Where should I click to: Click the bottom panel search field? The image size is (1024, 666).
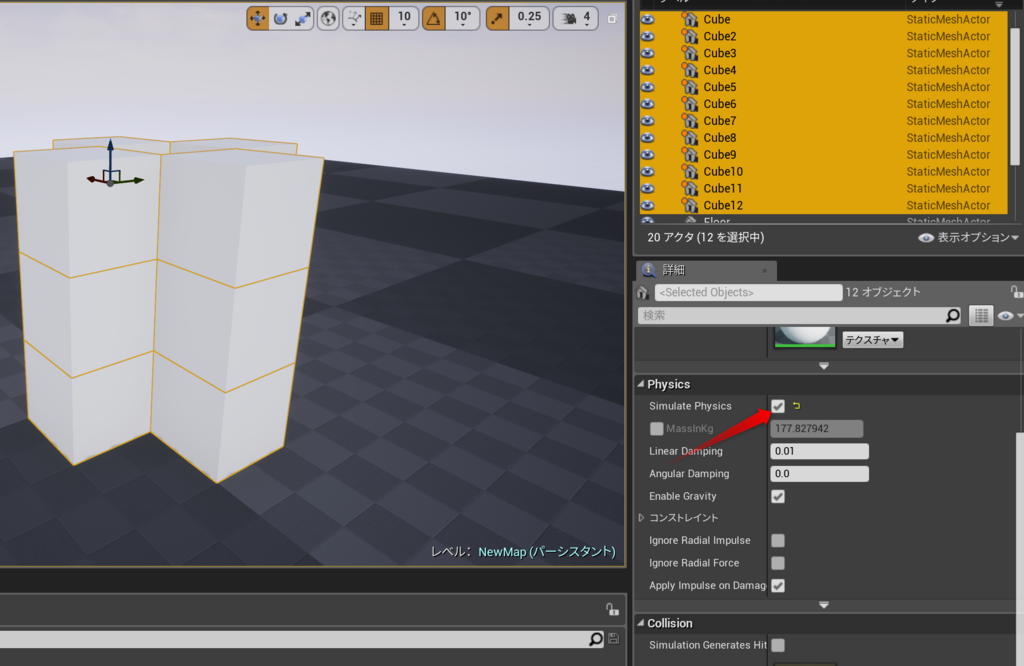(x=293, y=639)
